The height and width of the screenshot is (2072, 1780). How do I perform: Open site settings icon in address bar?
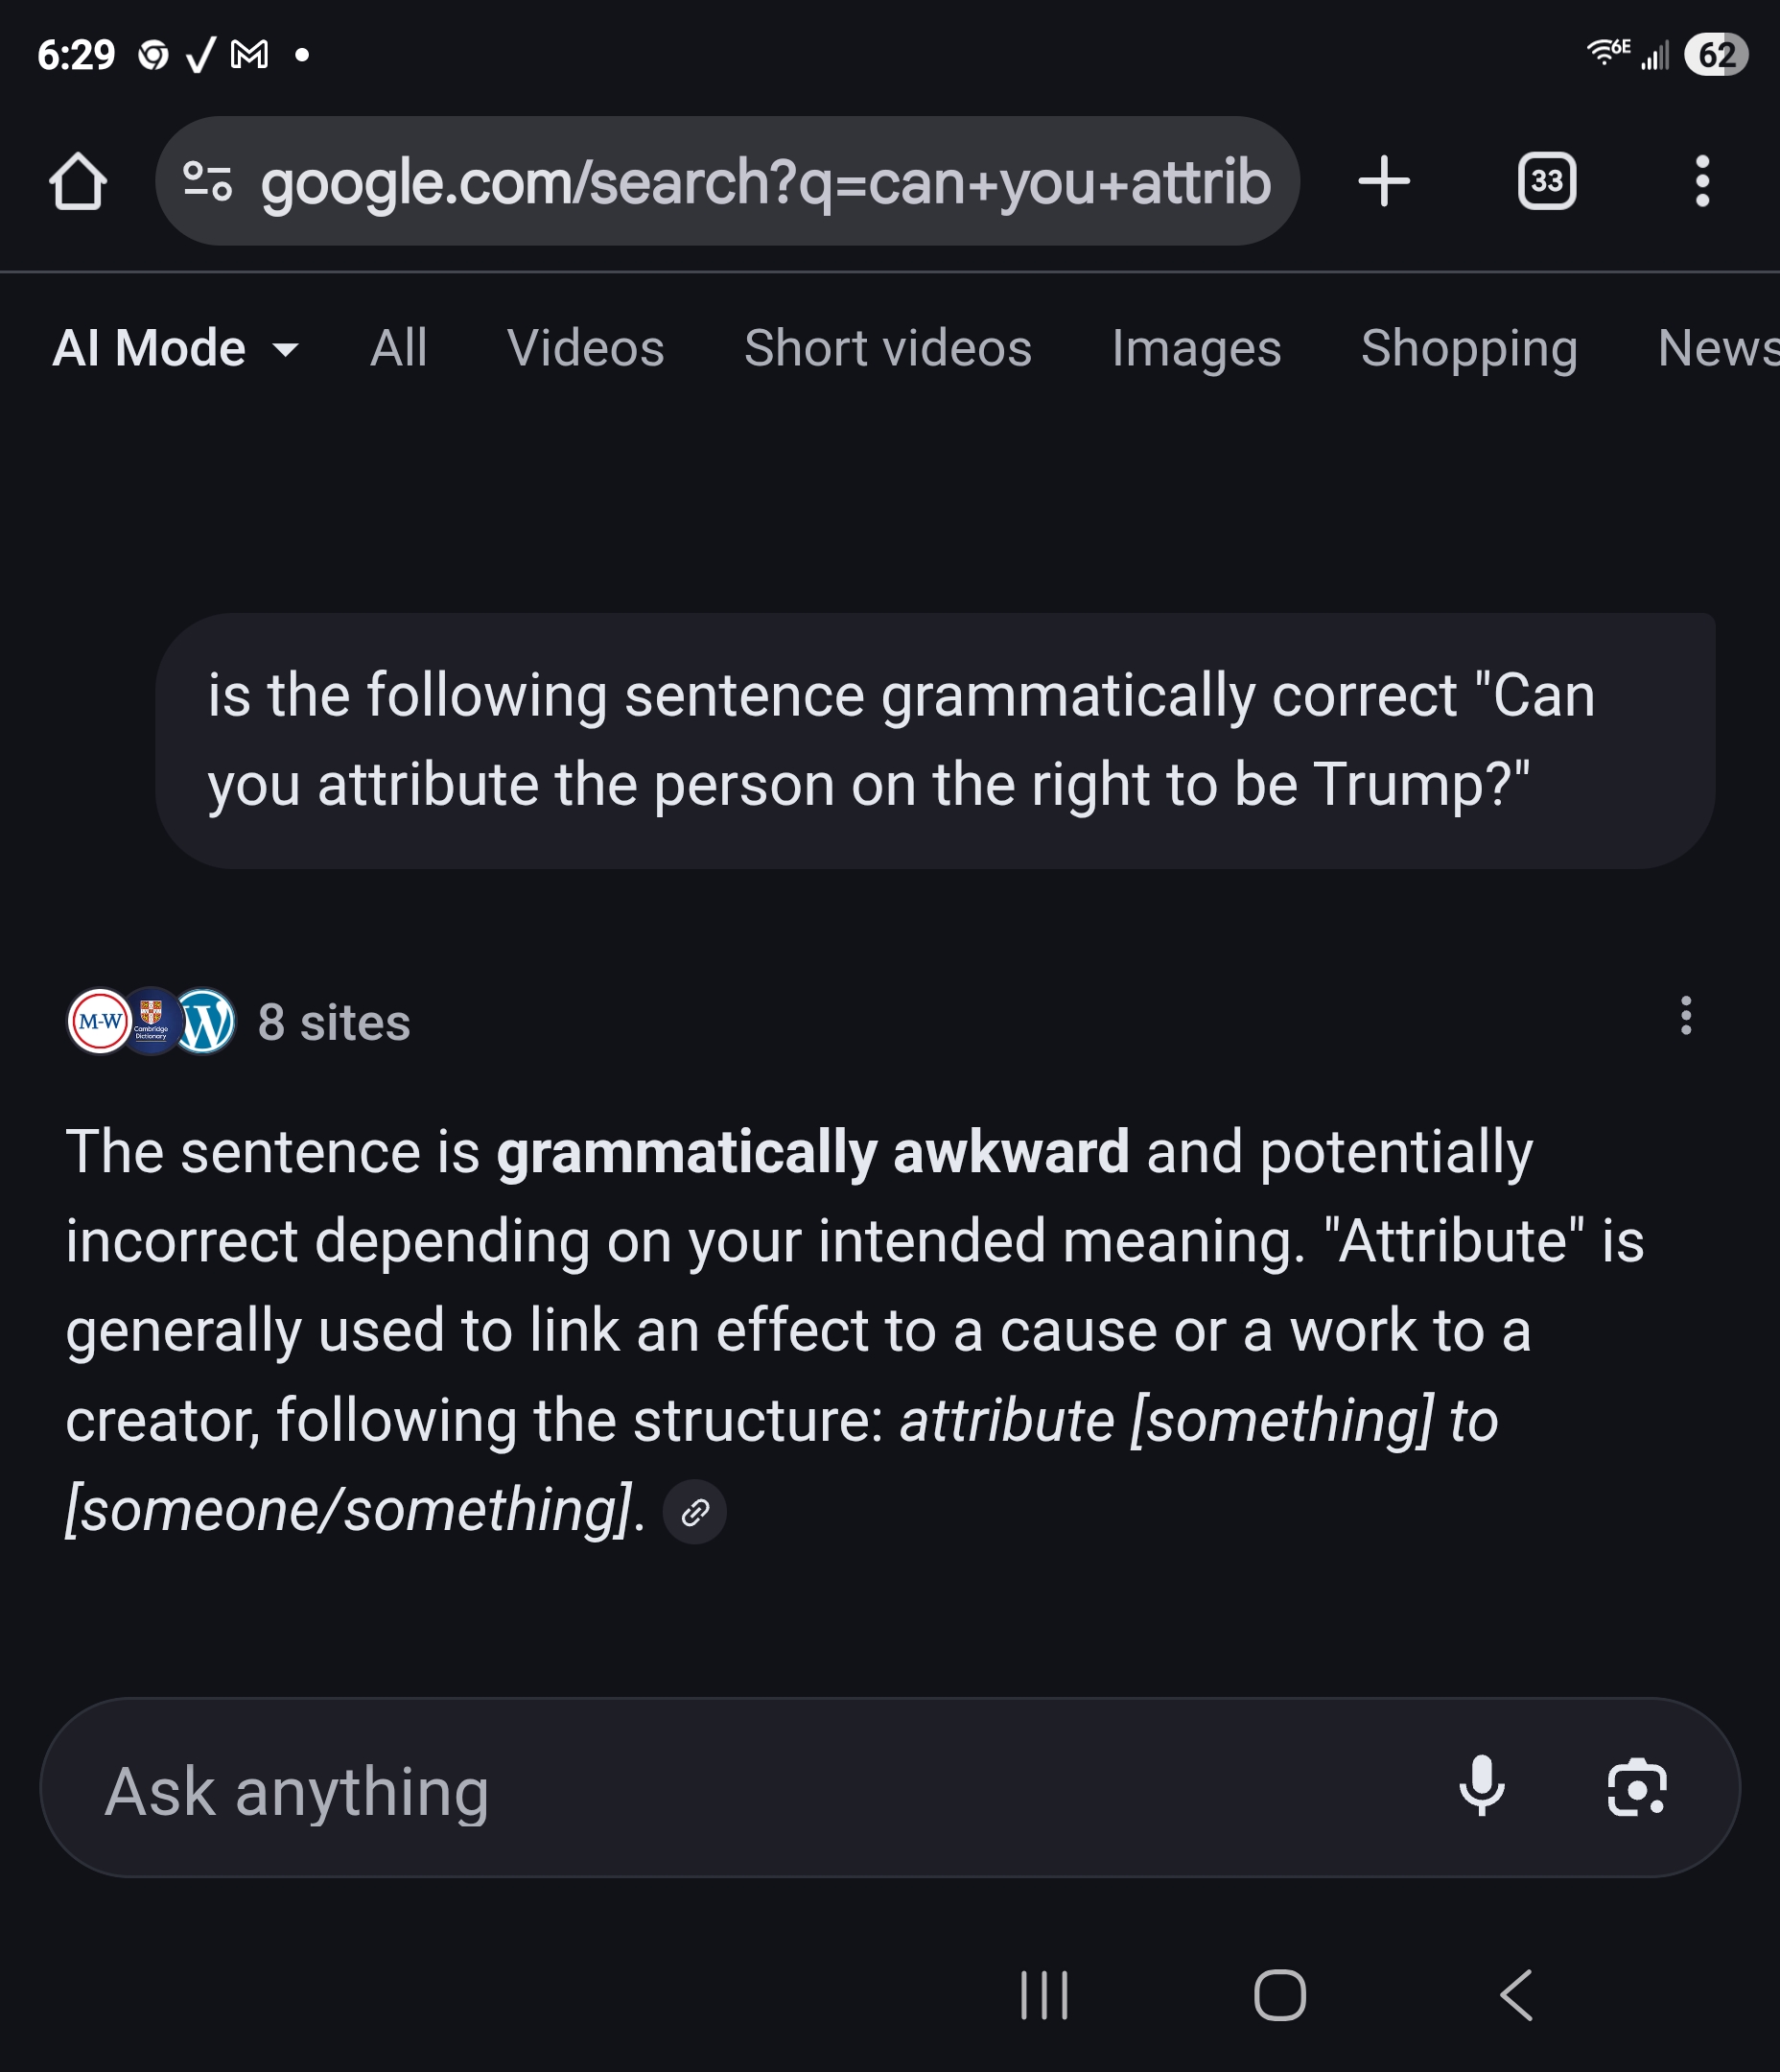(208, 182)
